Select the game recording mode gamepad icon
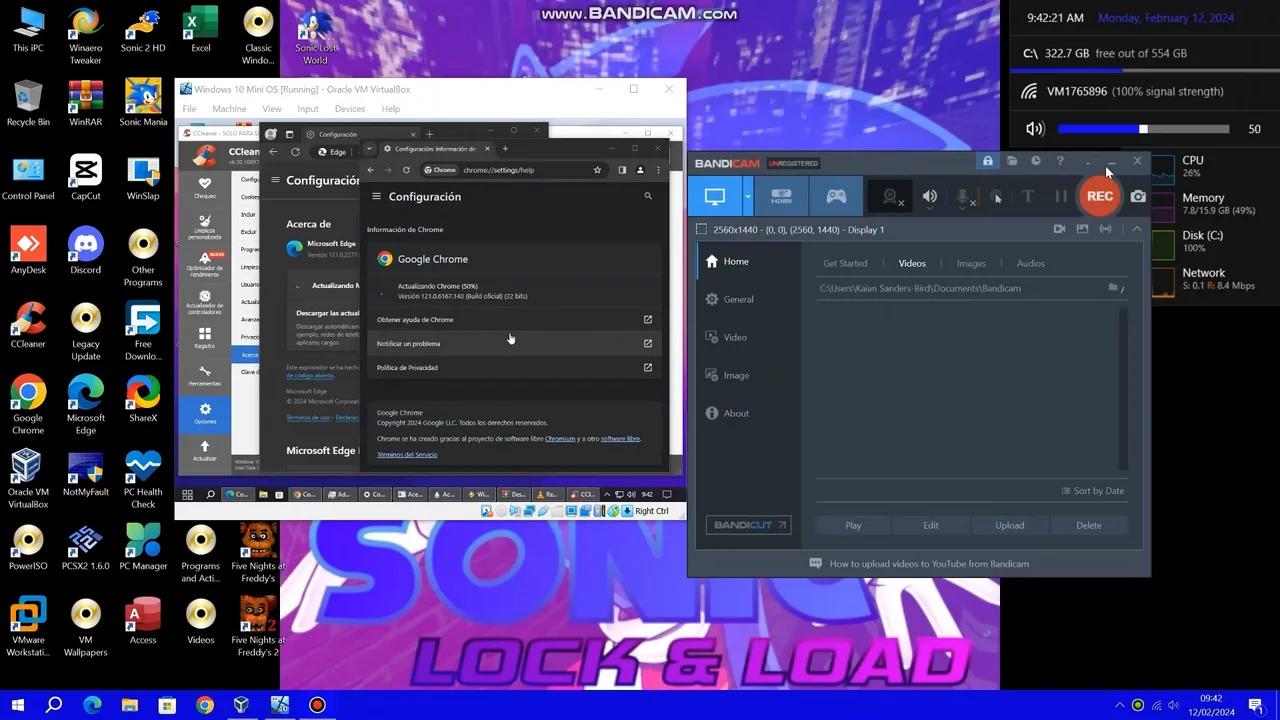 (835, 196)
